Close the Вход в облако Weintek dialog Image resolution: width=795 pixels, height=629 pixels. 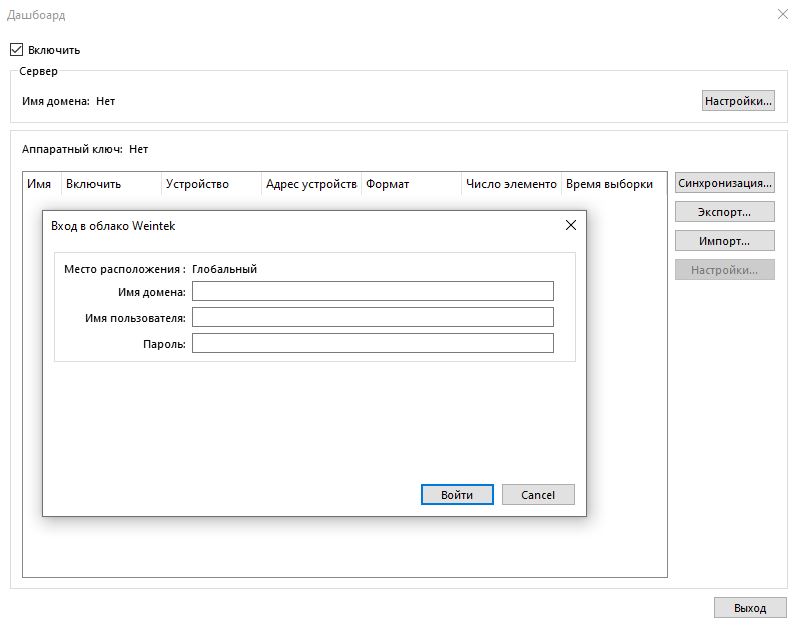(x=570, y=225)
